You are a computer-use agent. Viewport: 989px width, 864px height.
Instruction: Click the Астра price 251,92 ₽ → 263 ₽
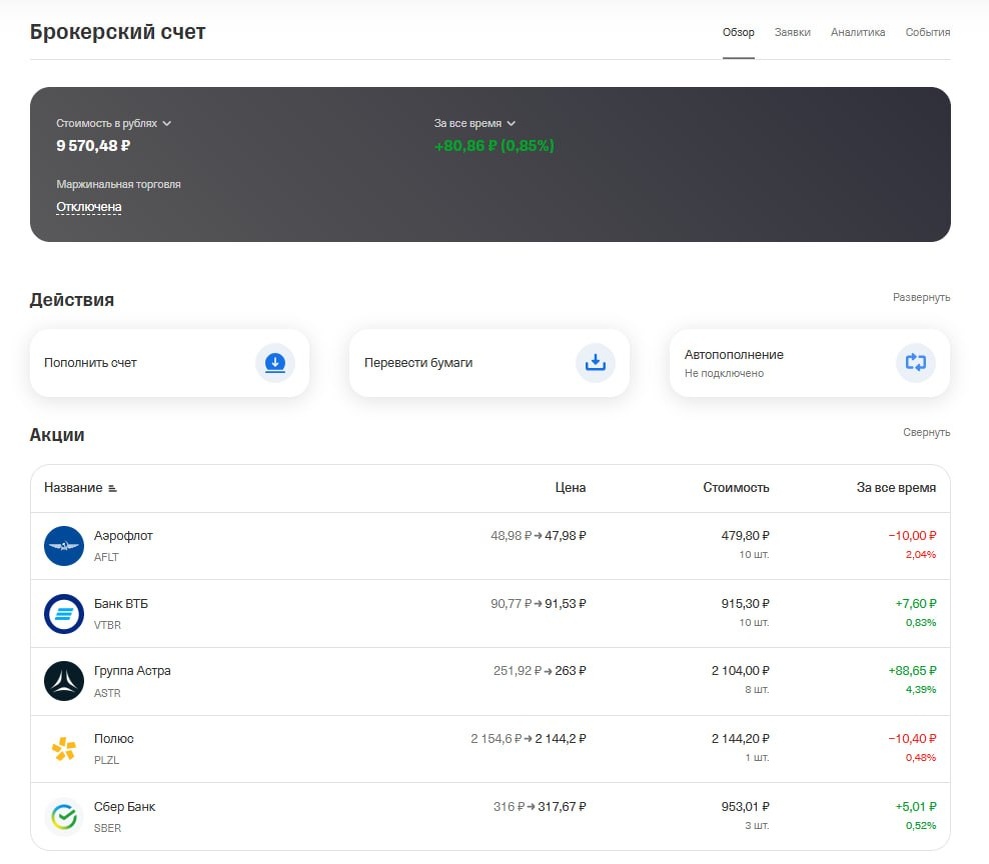tap(539, 671)
